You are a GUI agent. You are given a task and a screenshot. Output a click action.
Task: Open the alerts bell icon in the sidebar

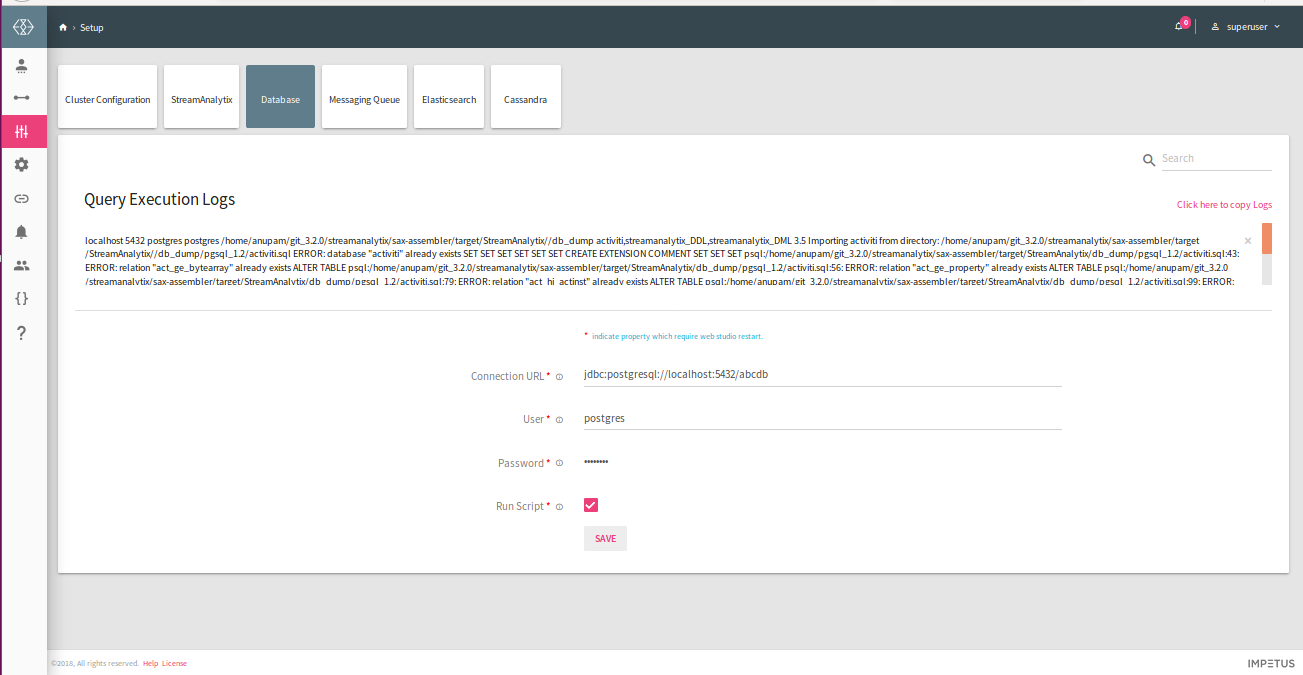pyautogui.click(x=22, y=232)
